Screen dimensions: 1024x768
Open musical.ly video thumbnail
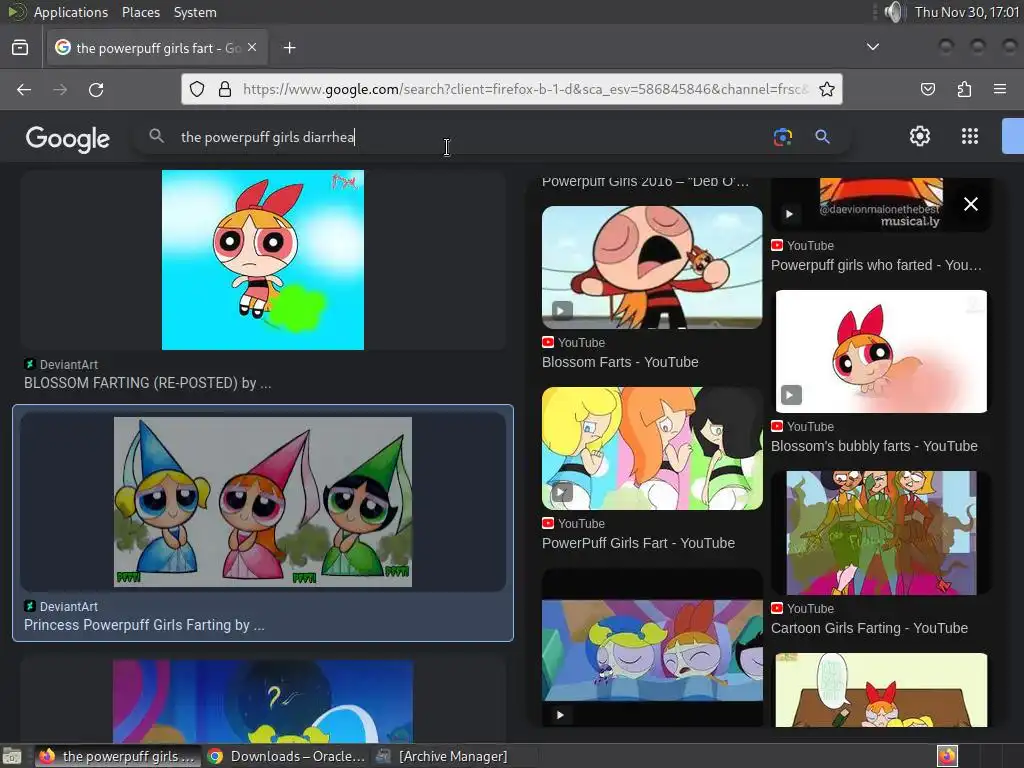881,204
